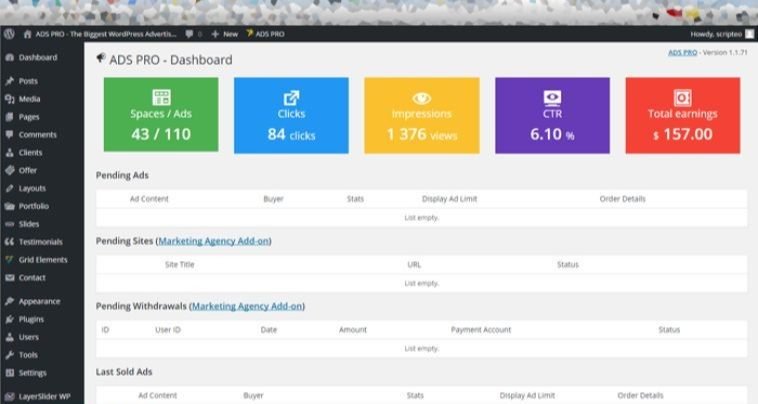Click New label in the admin bar

point(231,34)
